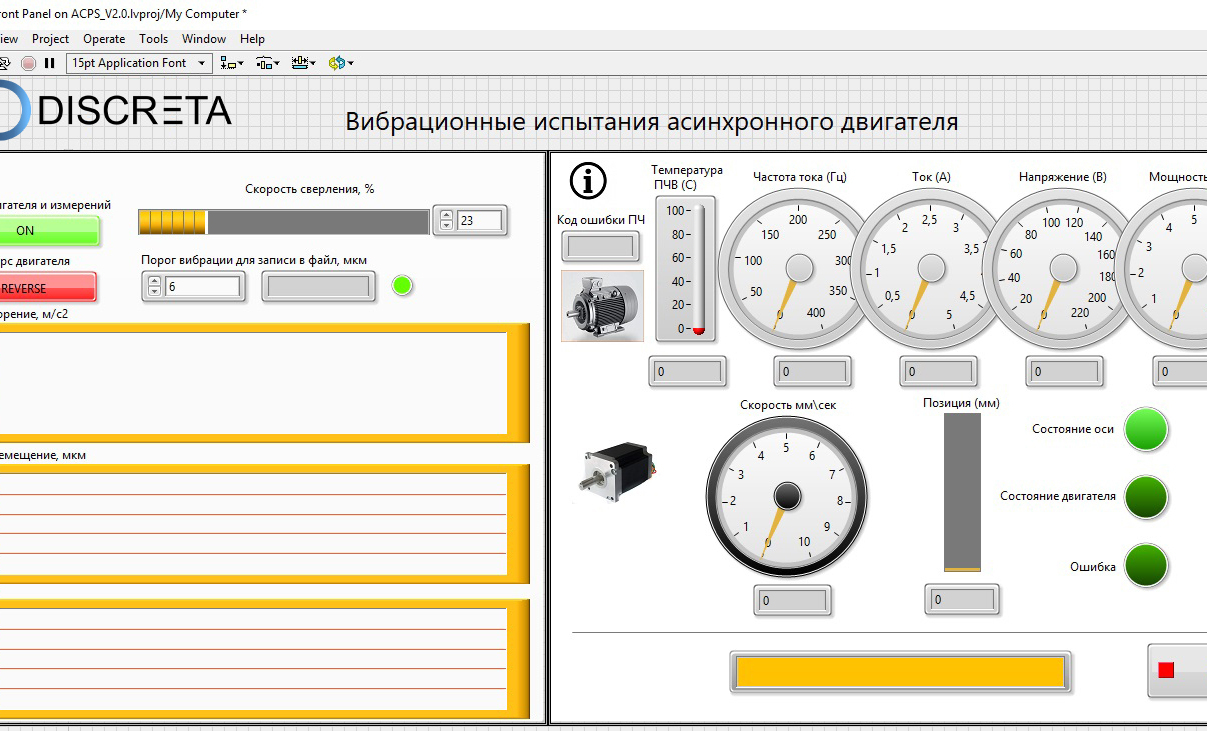This screenshot has height=731, width=1207.
Task: Open the Operate menu
Action: coord(104,39)
